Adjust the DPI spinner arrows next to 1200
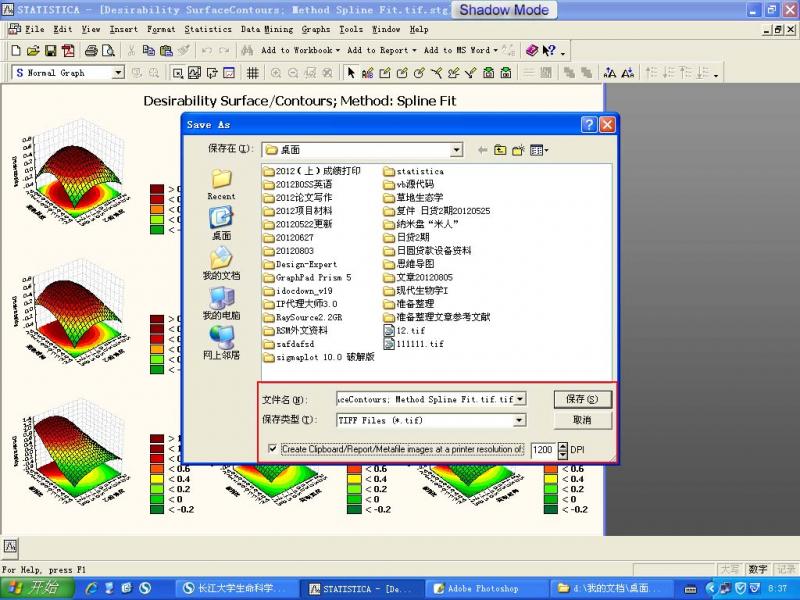Screen dimensions: 800x600 tap(562, 449)
